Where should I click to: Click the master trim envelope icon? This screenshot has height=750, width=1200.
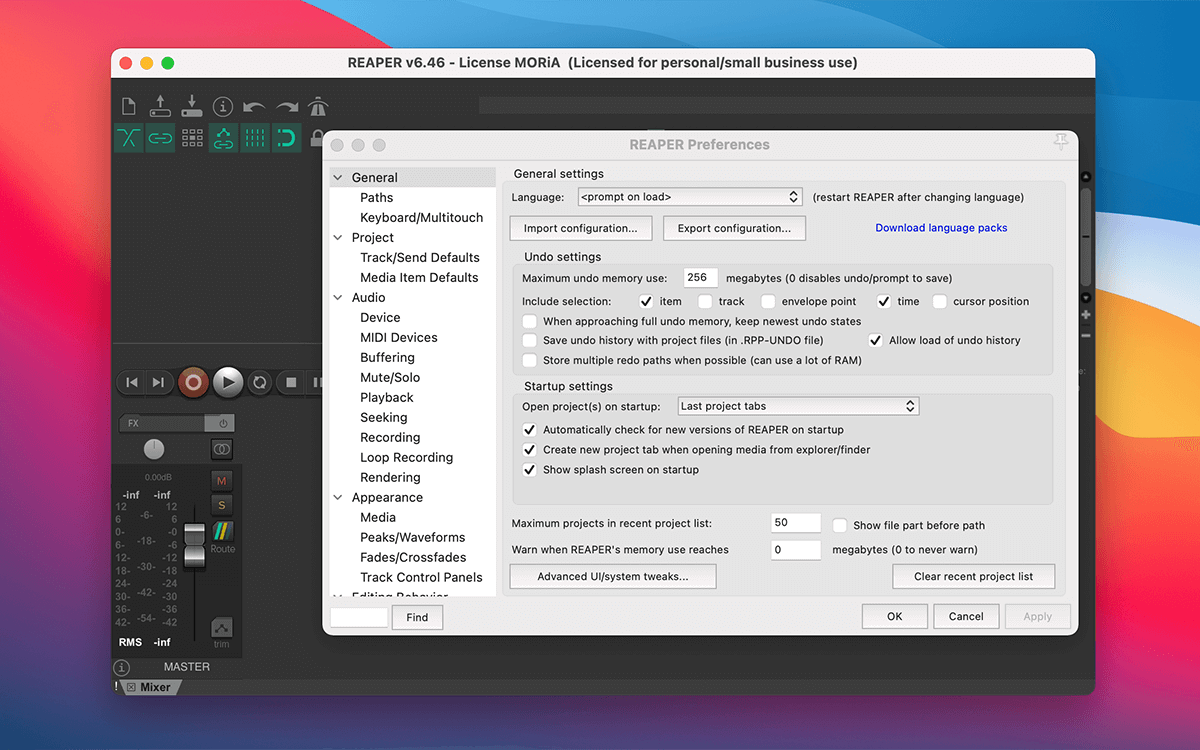222,629
